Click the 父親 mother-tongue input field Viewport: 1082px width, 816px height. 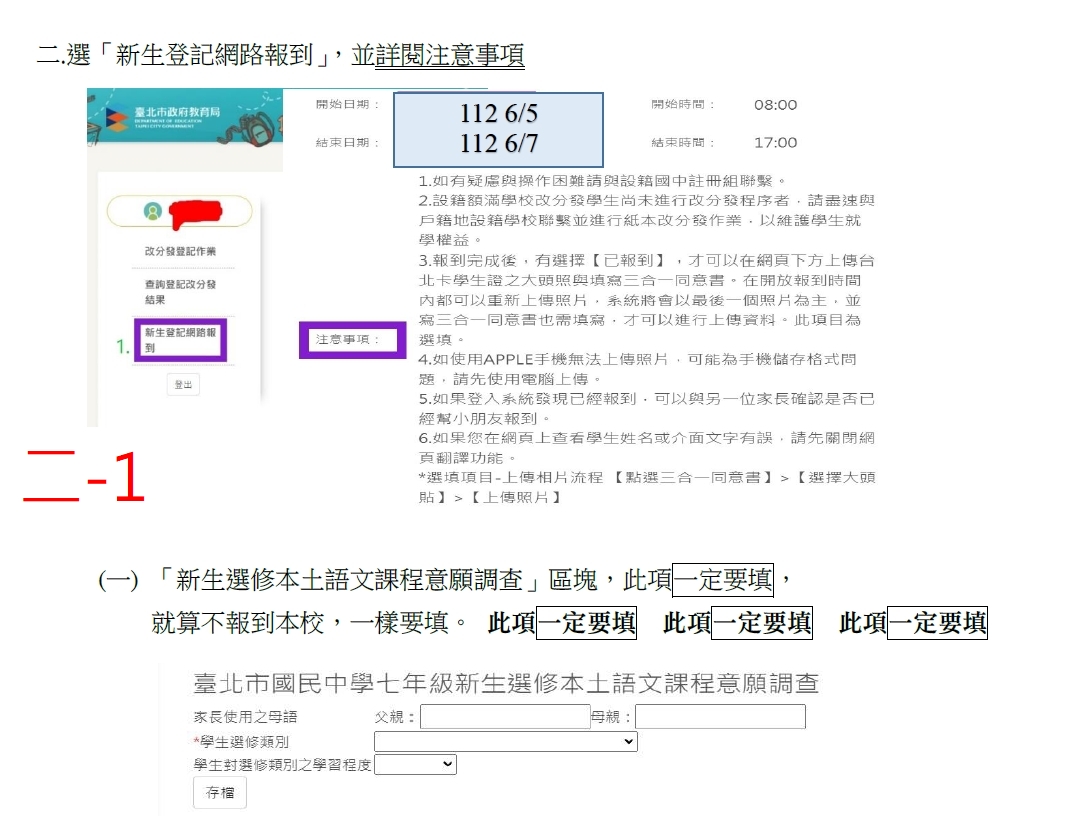point(505,717)
